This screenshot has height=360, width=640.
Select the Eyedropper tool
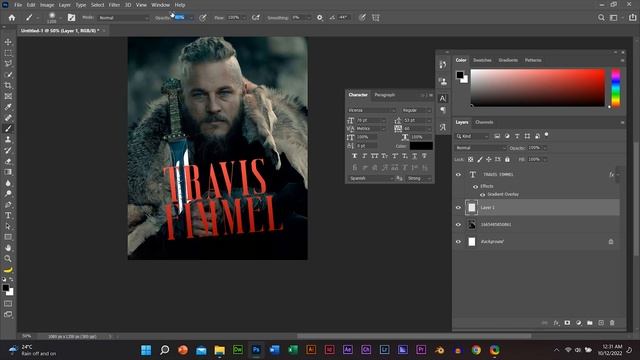click(8, 107)
